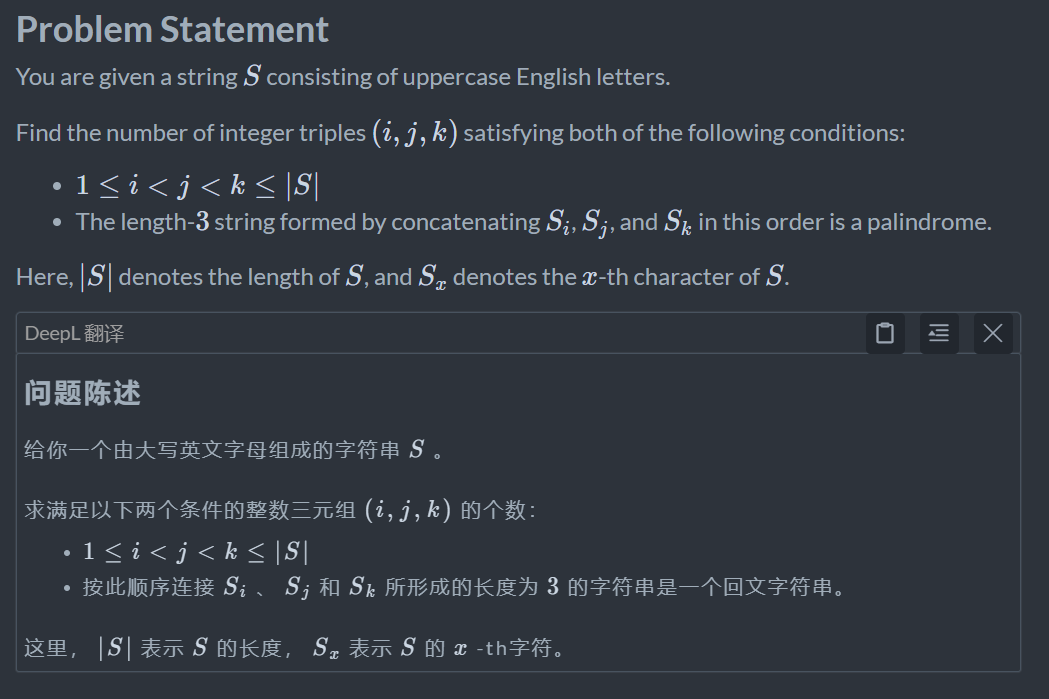This screenshot has height=699, width=1049.
Task: Select the inequality bullet in the Chinese translation
Action: pos(195,552)
